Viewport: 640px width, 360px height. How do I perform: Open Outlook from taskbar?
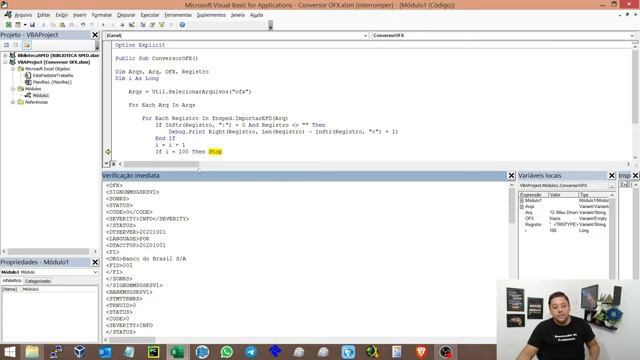point(104,352)
